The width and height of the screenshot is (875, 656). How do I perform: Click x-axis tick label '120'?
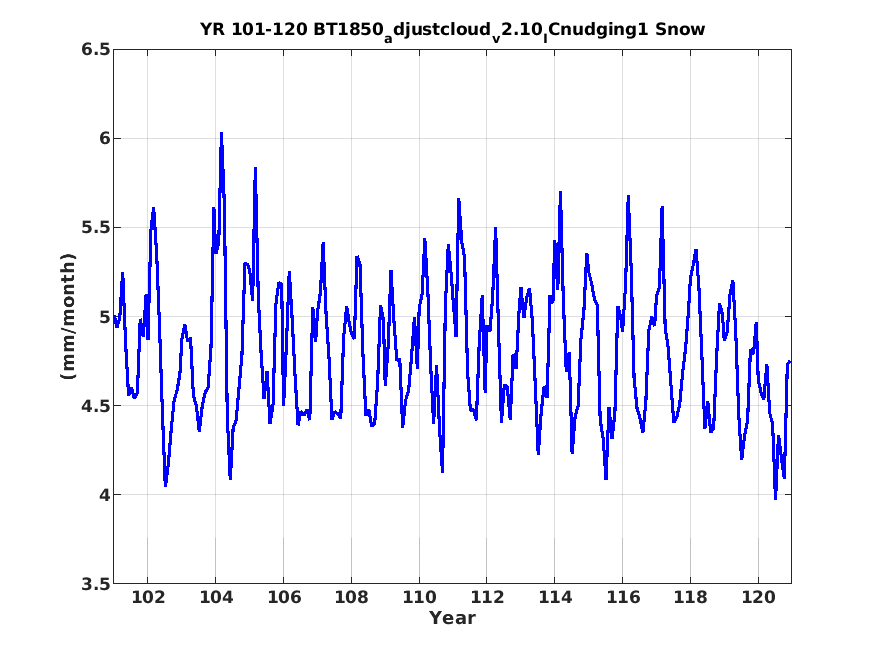tap(758, 597)
